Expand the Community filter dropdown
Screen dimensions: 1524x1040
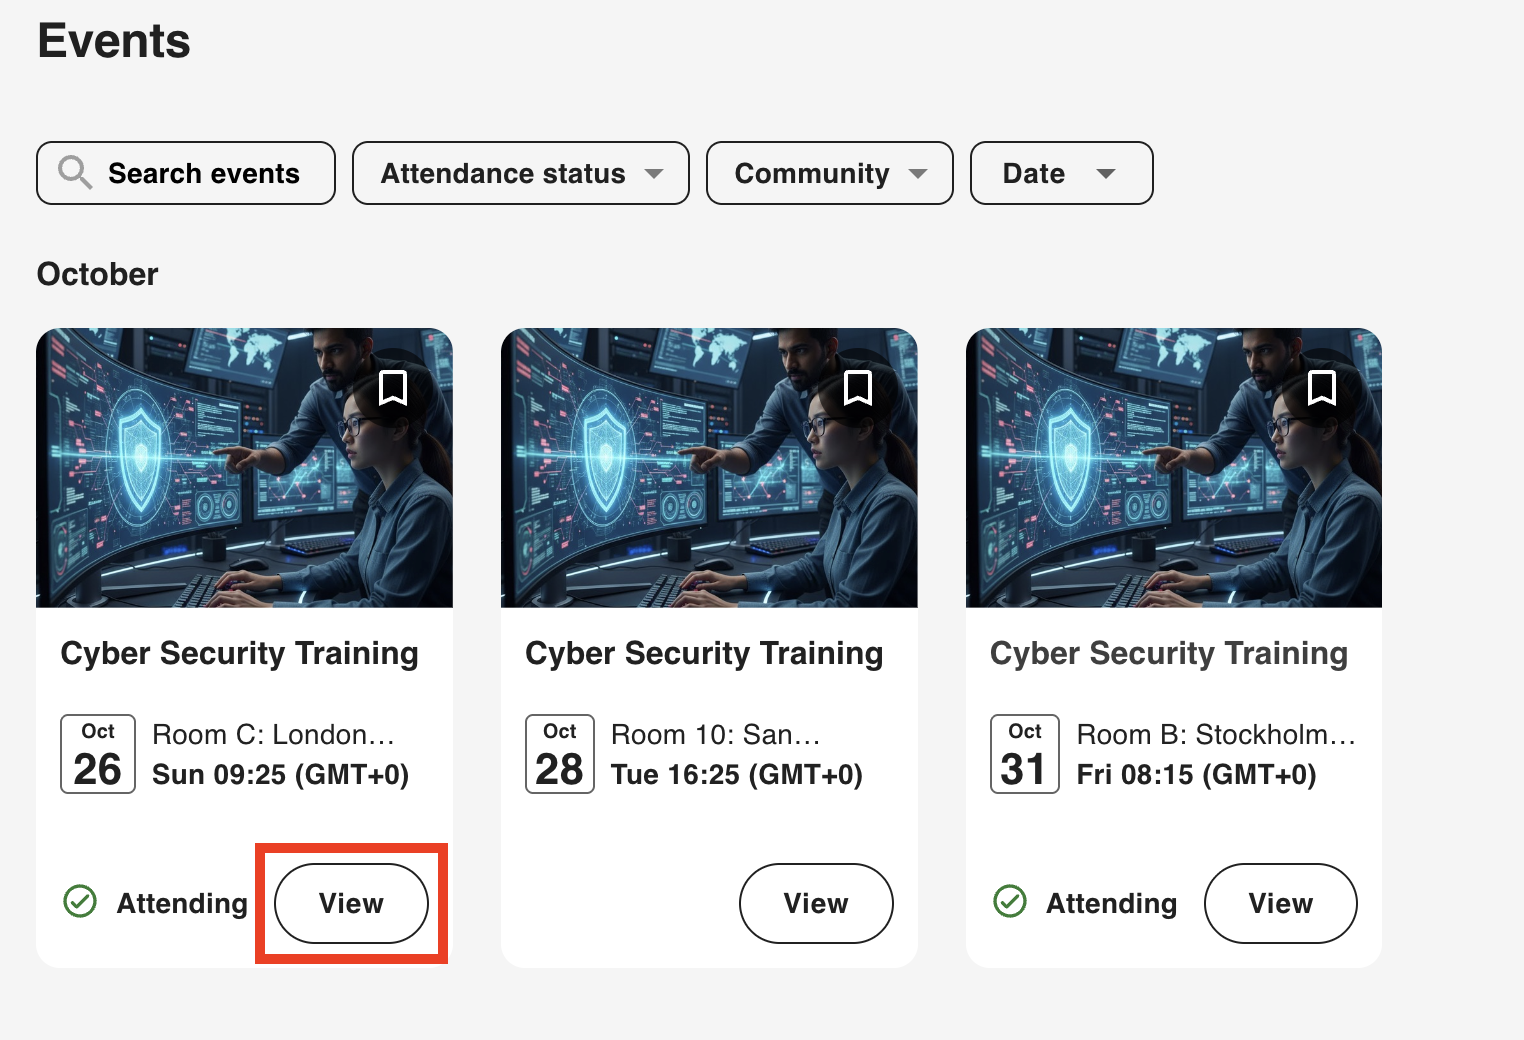[x=829, y=173]
